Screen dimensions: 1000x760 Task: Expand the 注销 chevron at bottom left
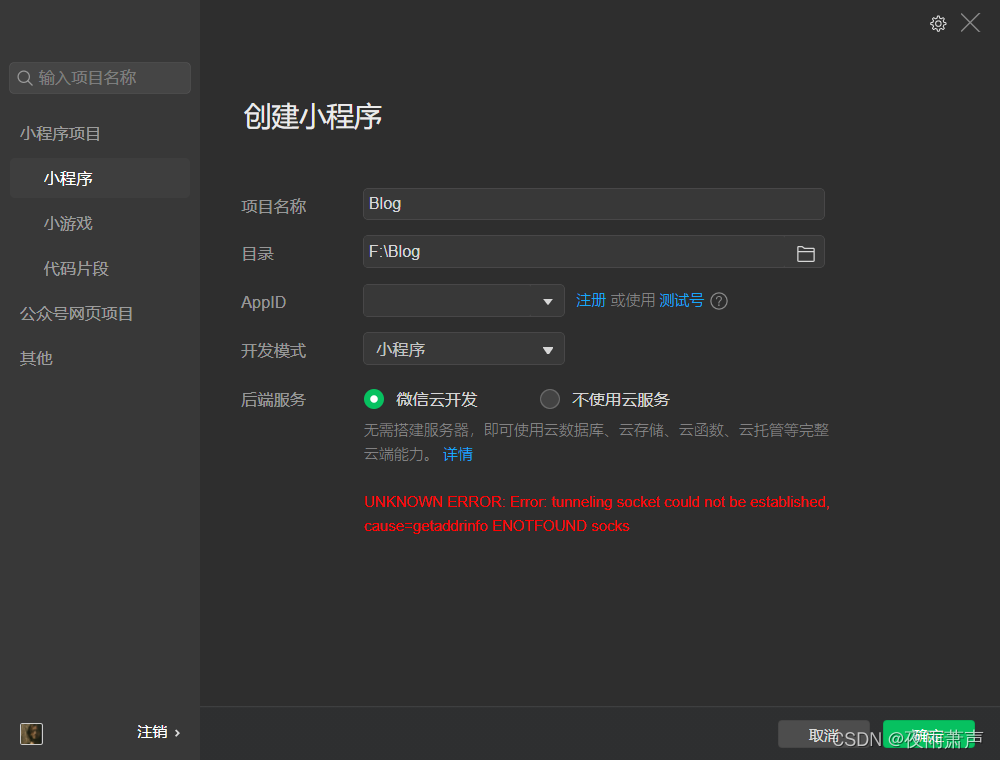(178, 732)
